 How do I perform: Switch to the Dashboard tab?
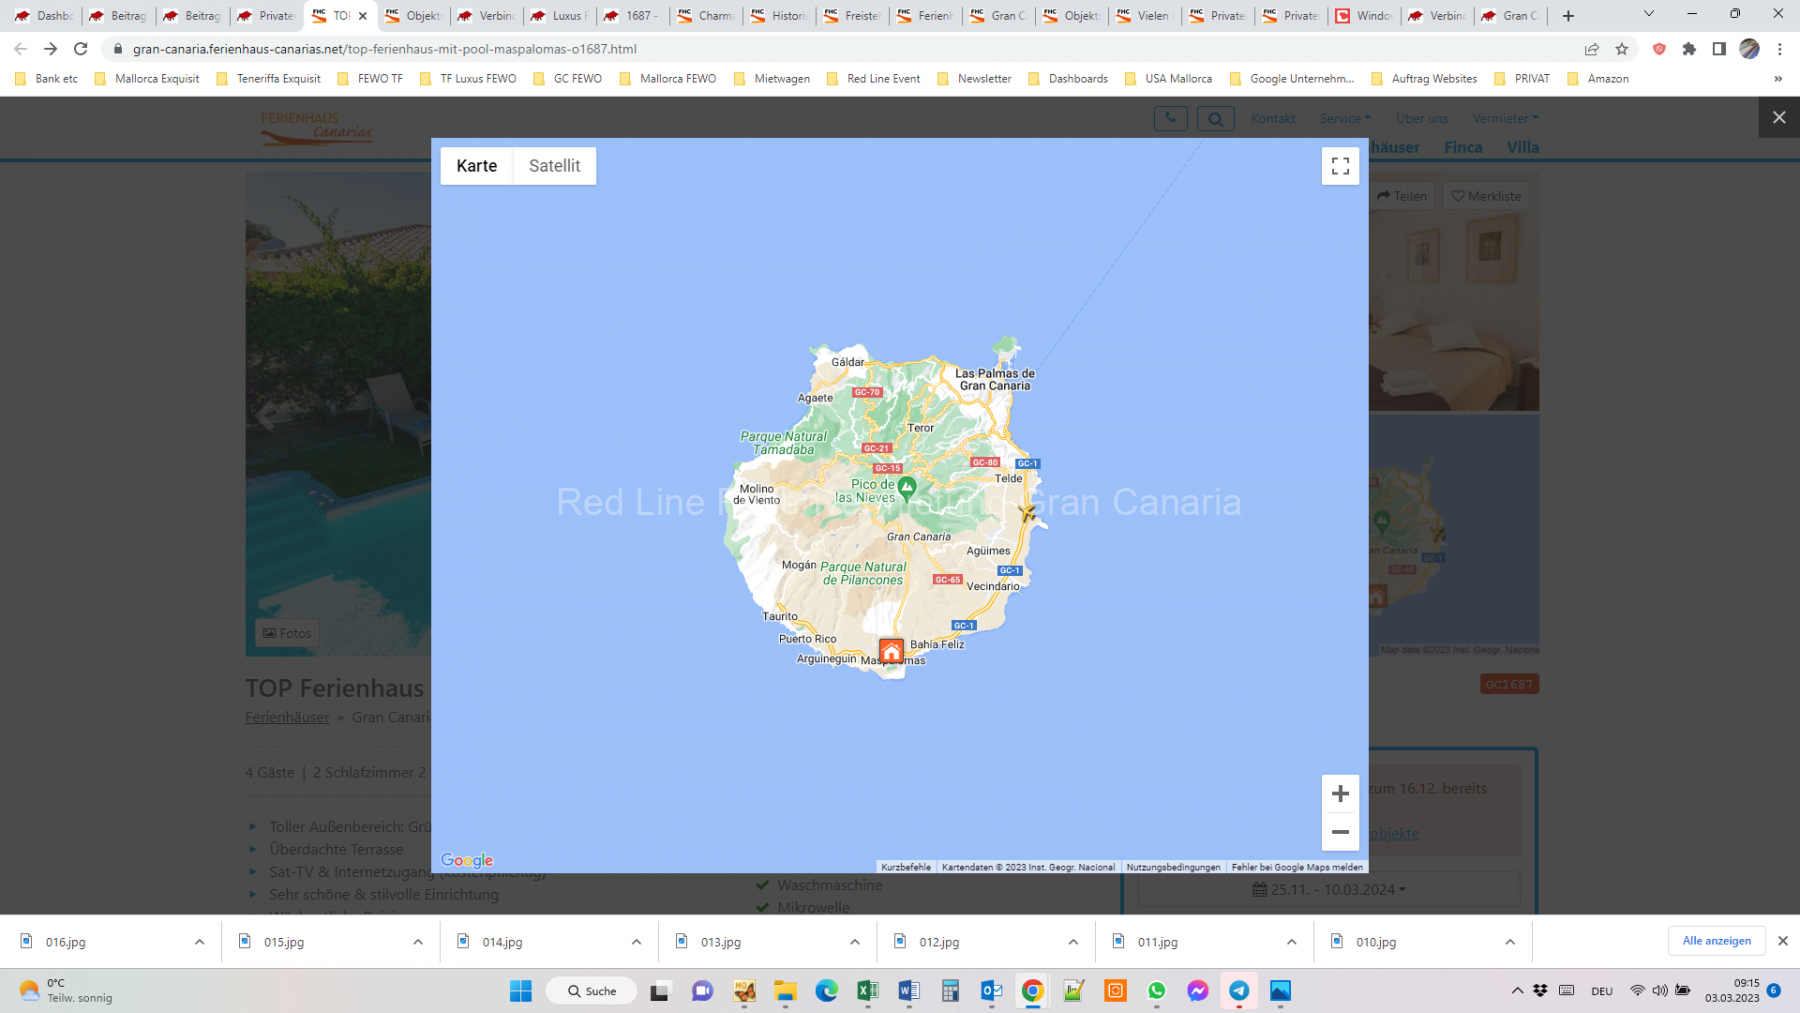click(x=44, y=16)
